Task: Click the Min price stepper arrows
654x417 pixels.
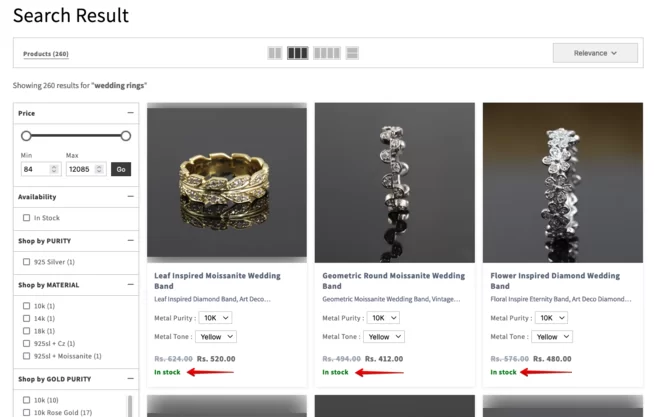Action: click(54, 169)
